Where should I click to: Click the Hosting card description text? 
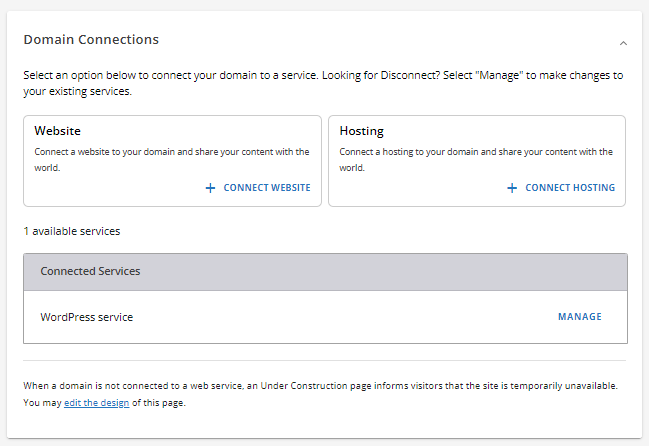point(476,159)
